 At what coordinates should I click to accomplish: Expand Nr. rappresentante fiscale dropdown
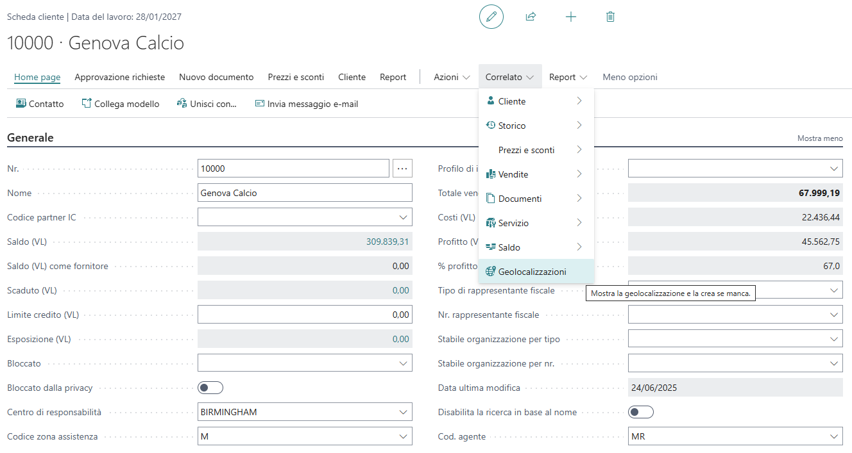click(x=834, y=314)
